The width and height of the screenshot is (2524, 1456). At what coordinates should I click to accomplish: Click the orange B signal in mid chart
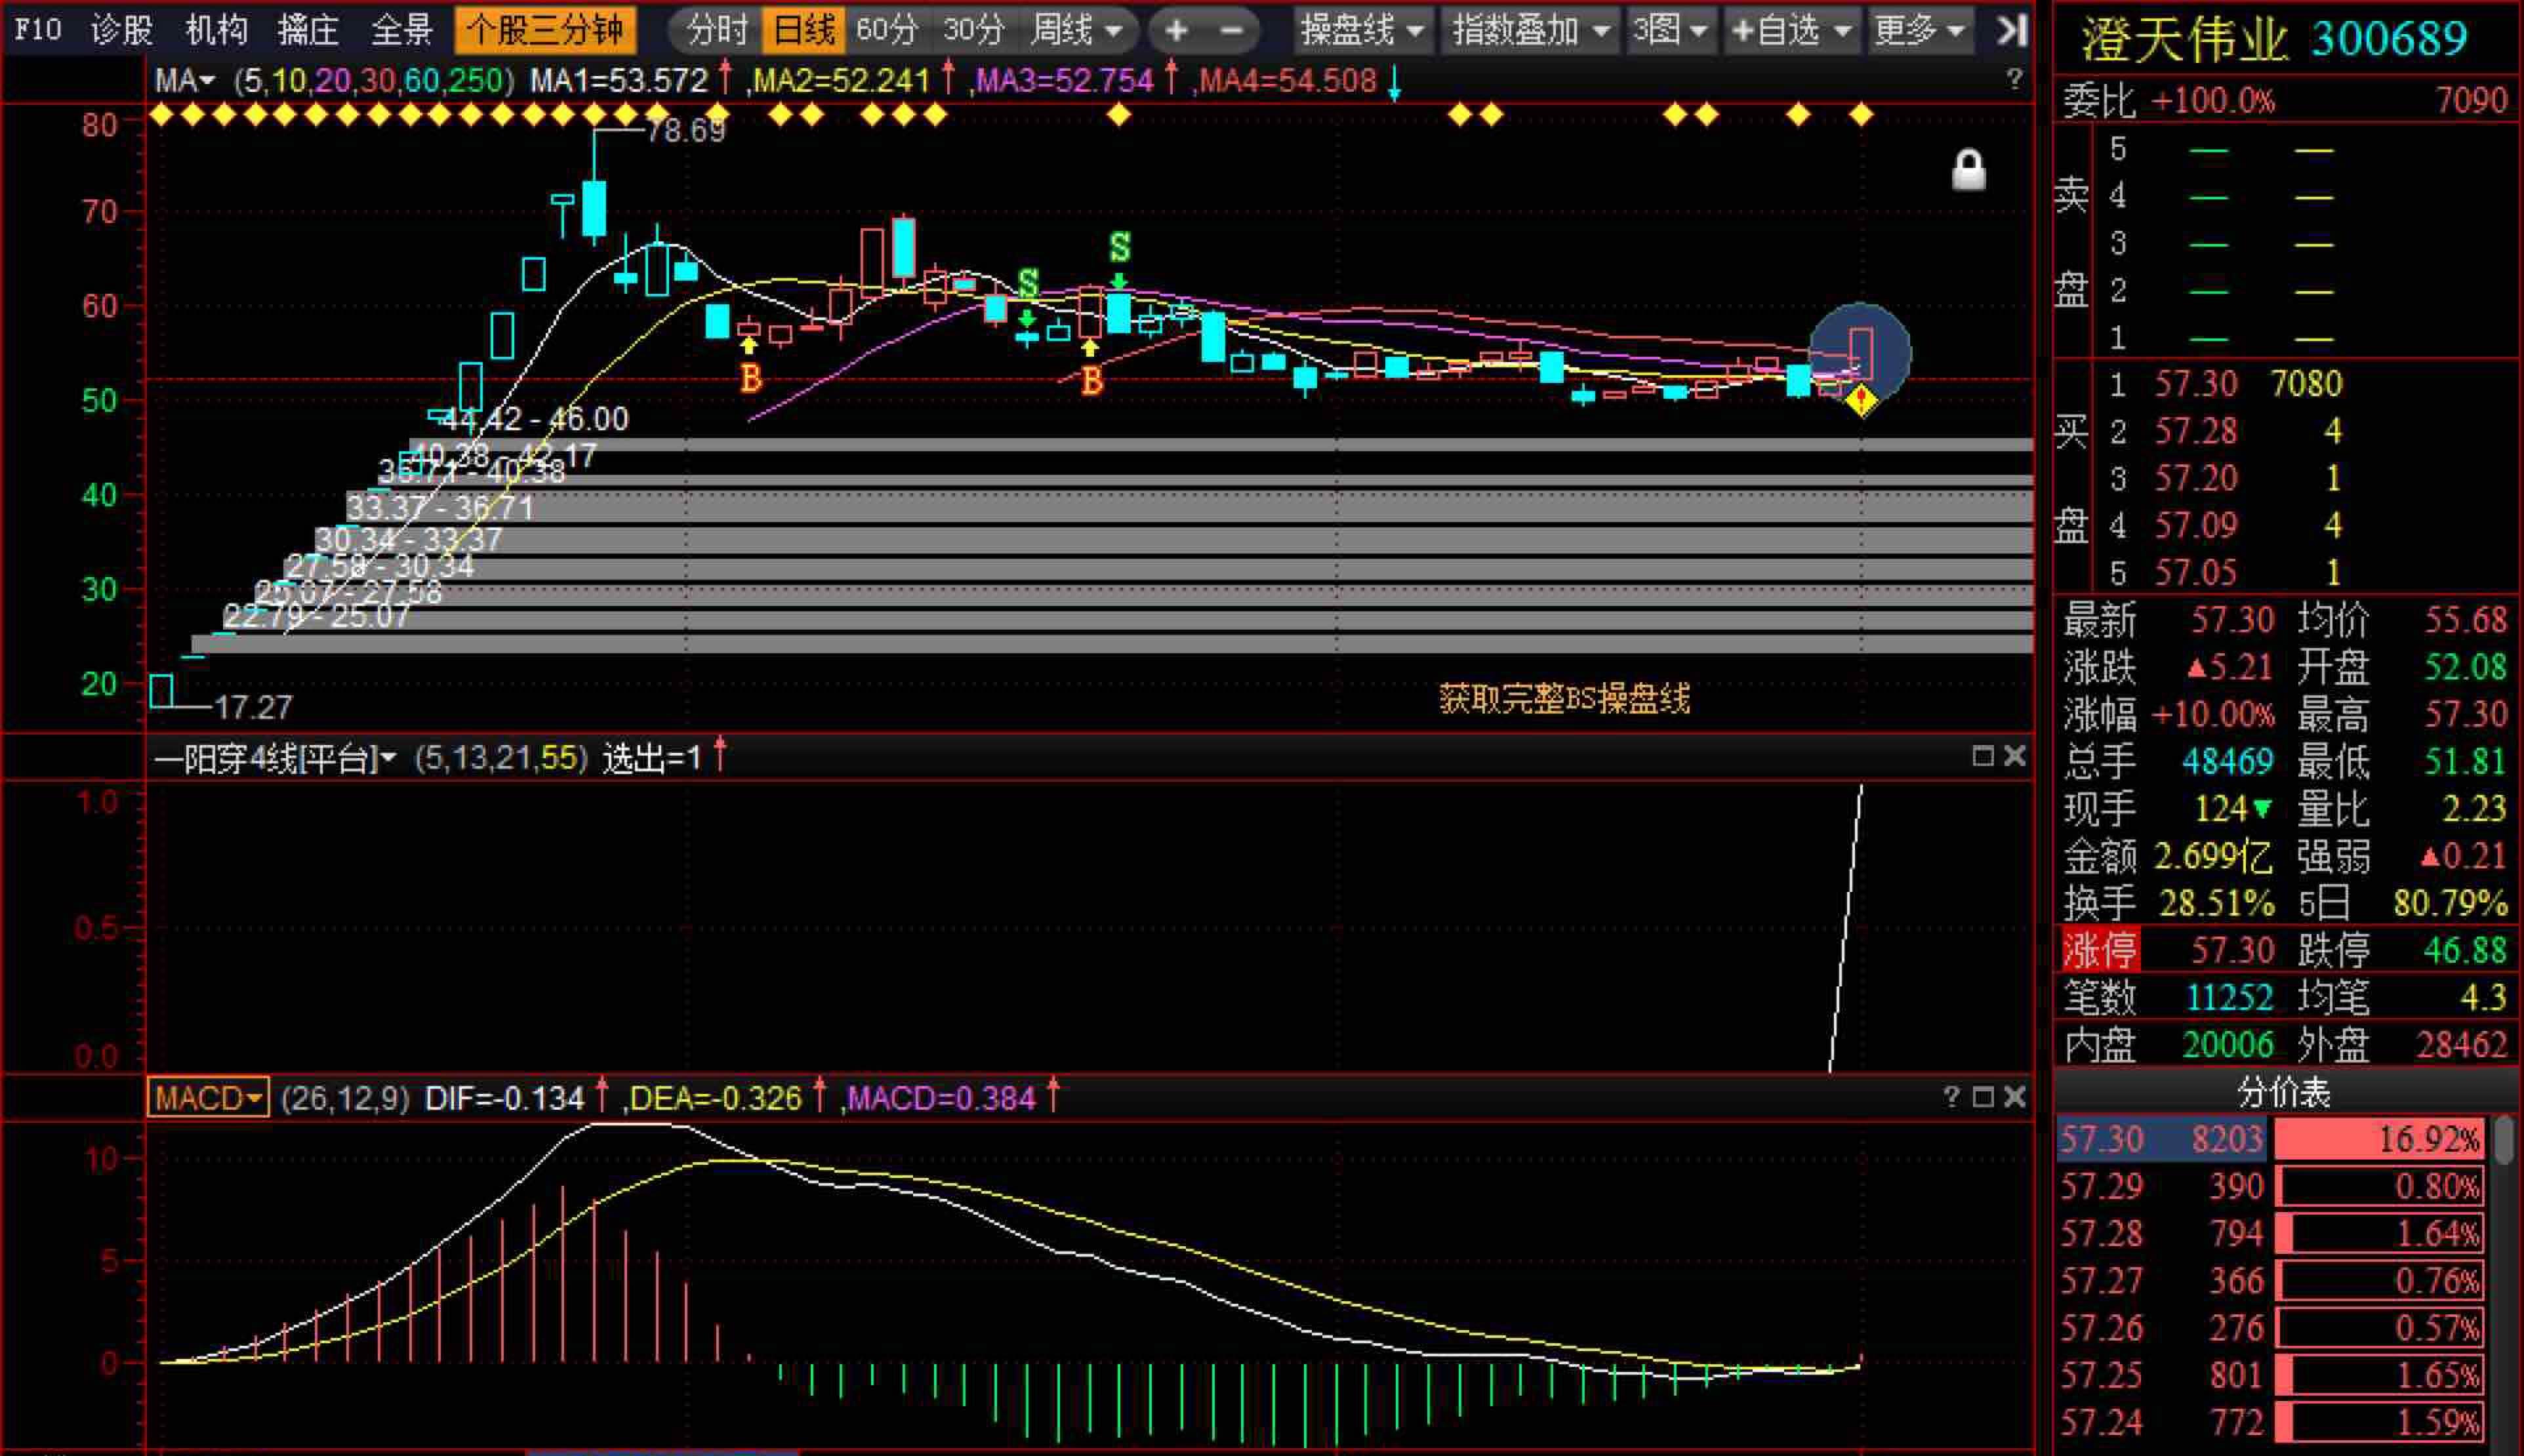point(1091,380)
